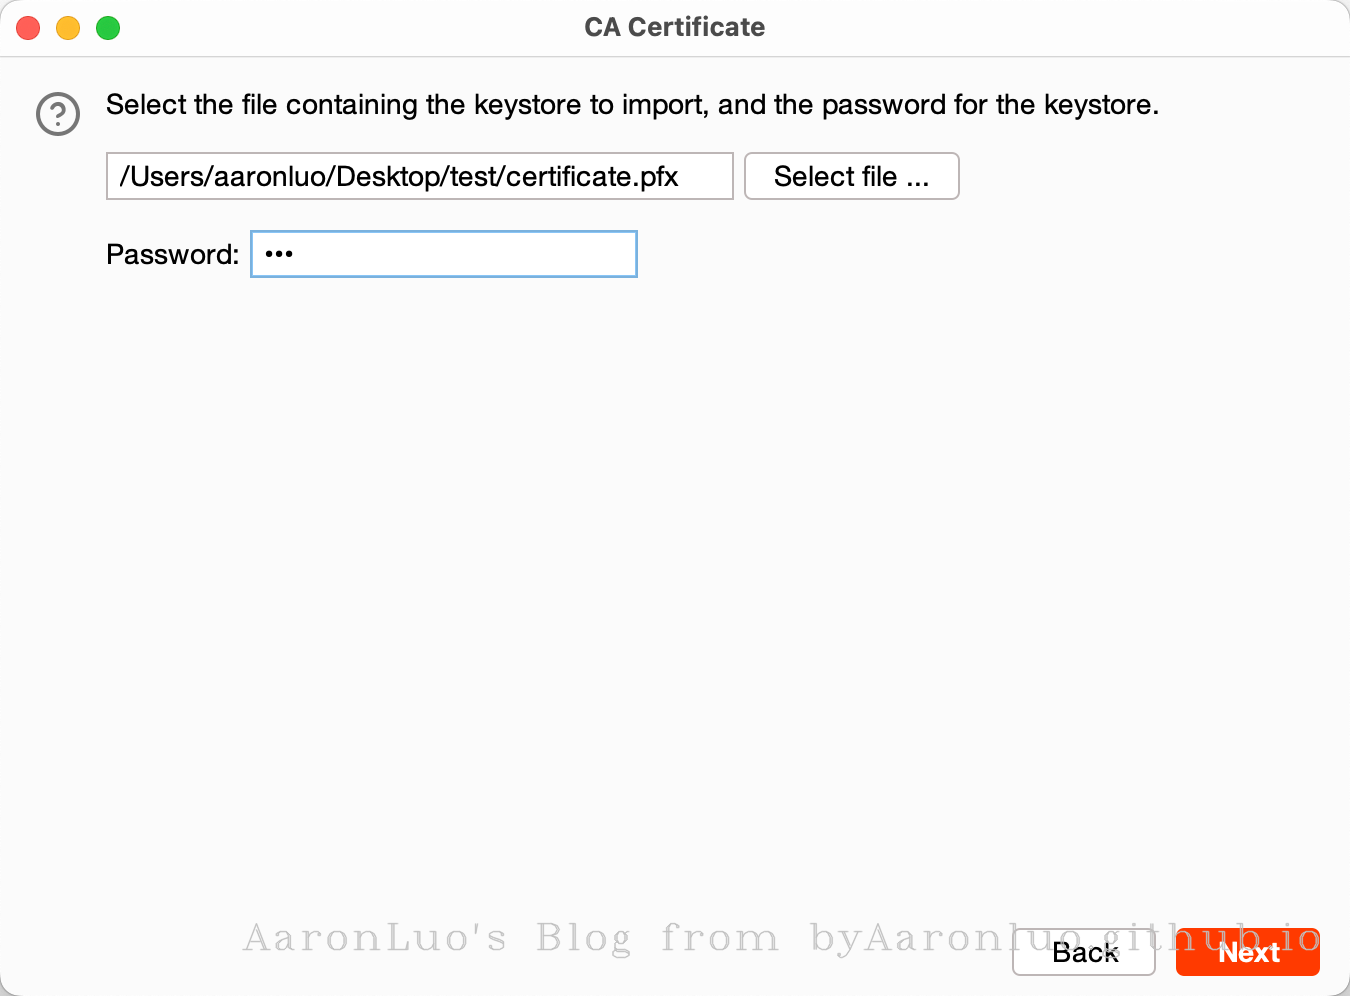Focus the Password input field

pyautogui.click(x=443, y=254)
